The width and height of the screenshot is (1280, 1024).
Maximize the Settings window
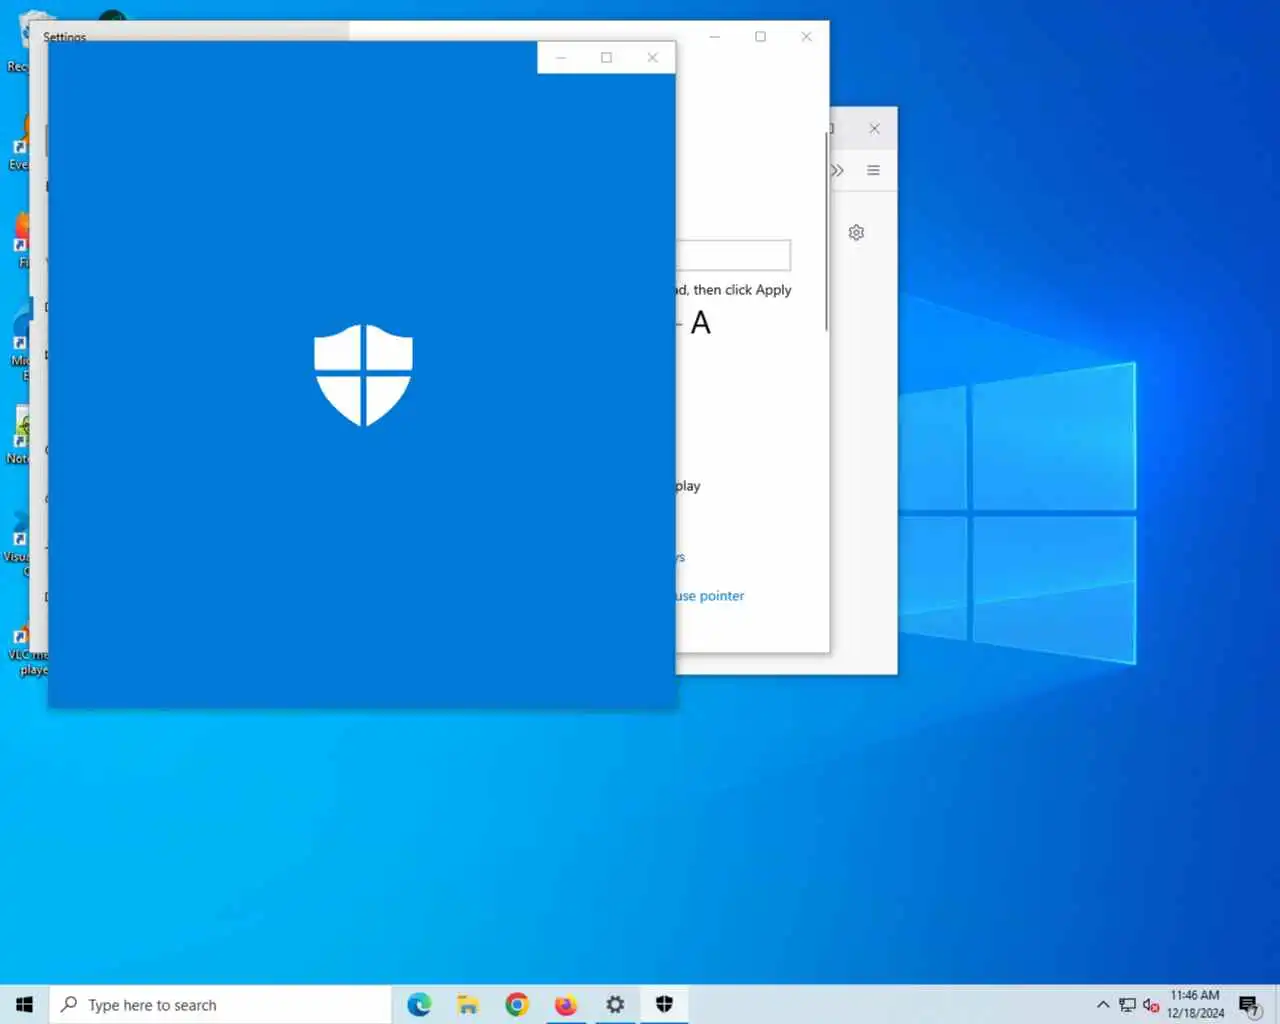[760, 37]
